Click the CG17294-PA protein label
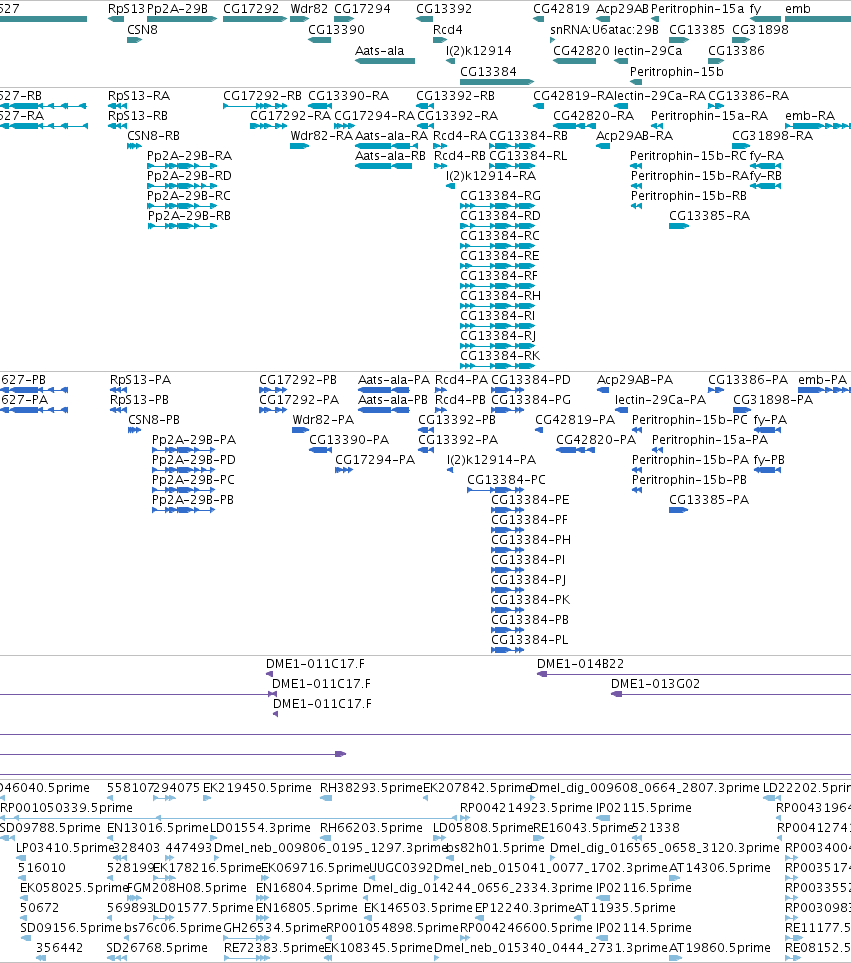Viewport: 851px width, 963px height. pyautogui.click(x=375, y=459)
